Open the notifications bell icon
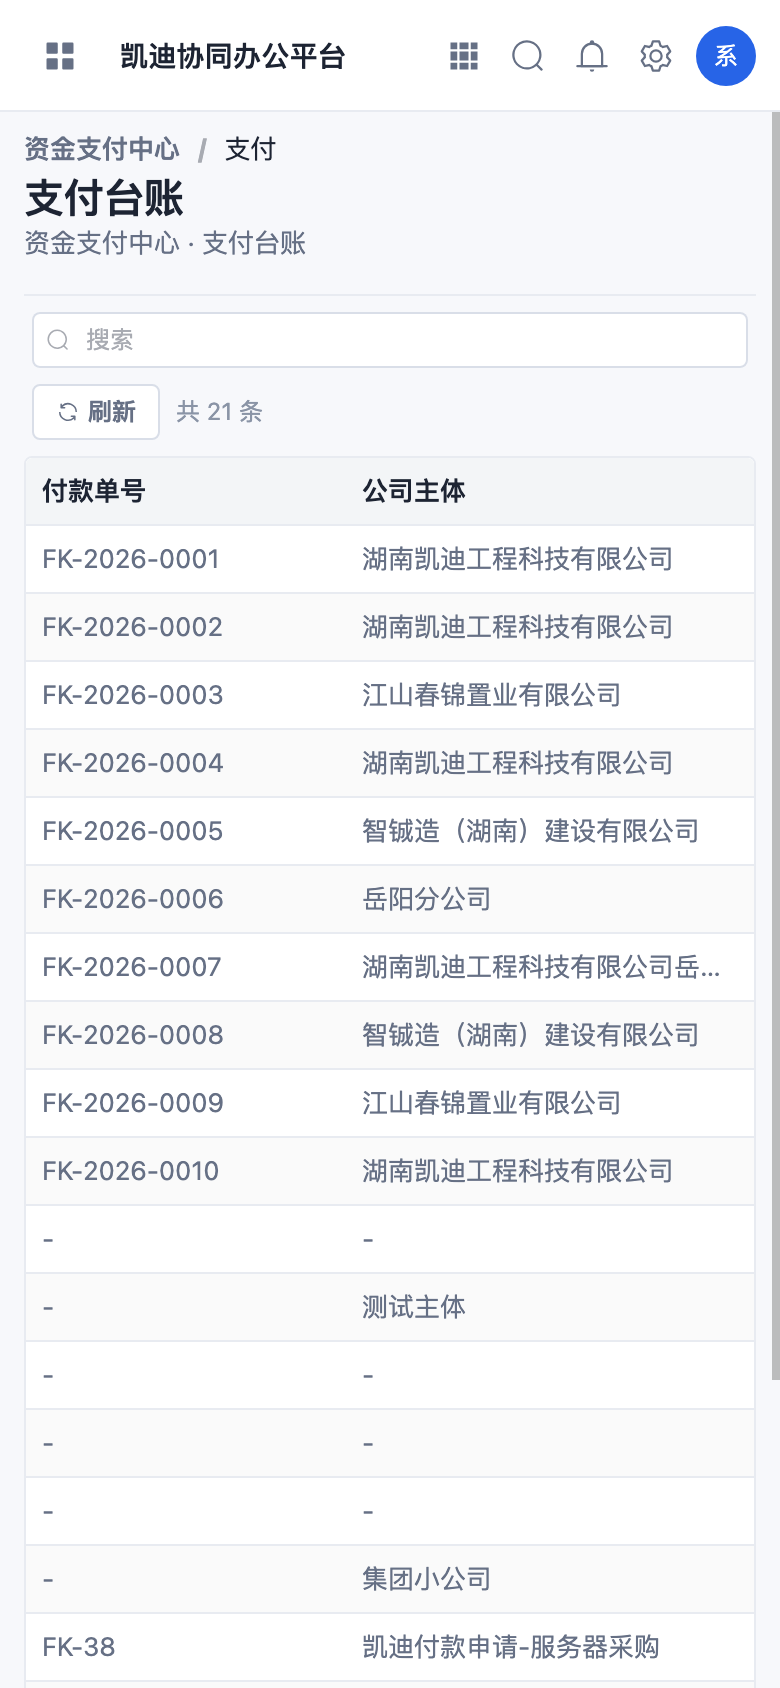The height and width of the screenshot is (1688, 780). pos(592,56)
